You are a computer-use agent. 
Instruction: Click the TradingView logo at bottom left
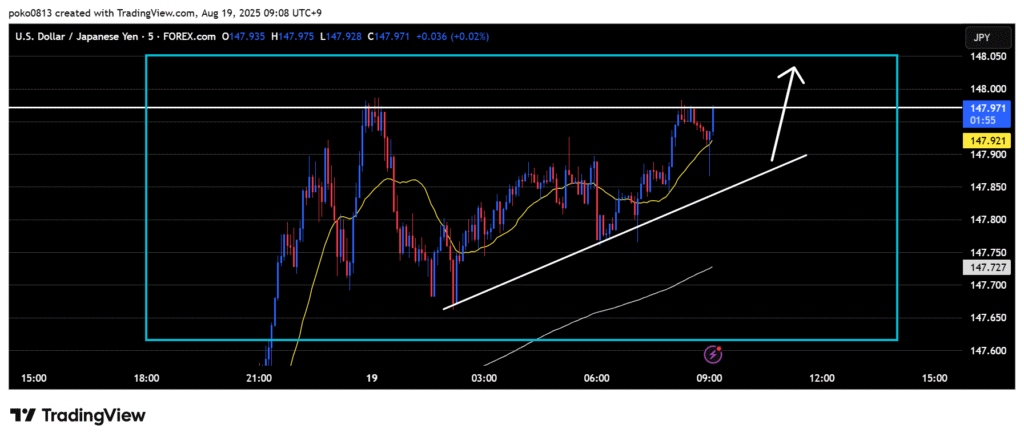coord(78,415)
